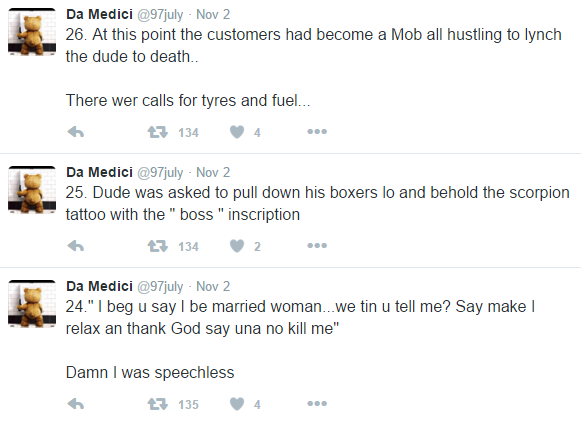581x422 pixels.
Task: Open Da Medici name on tweet 24
Action: pyautogui.click(x=99, y=286)
